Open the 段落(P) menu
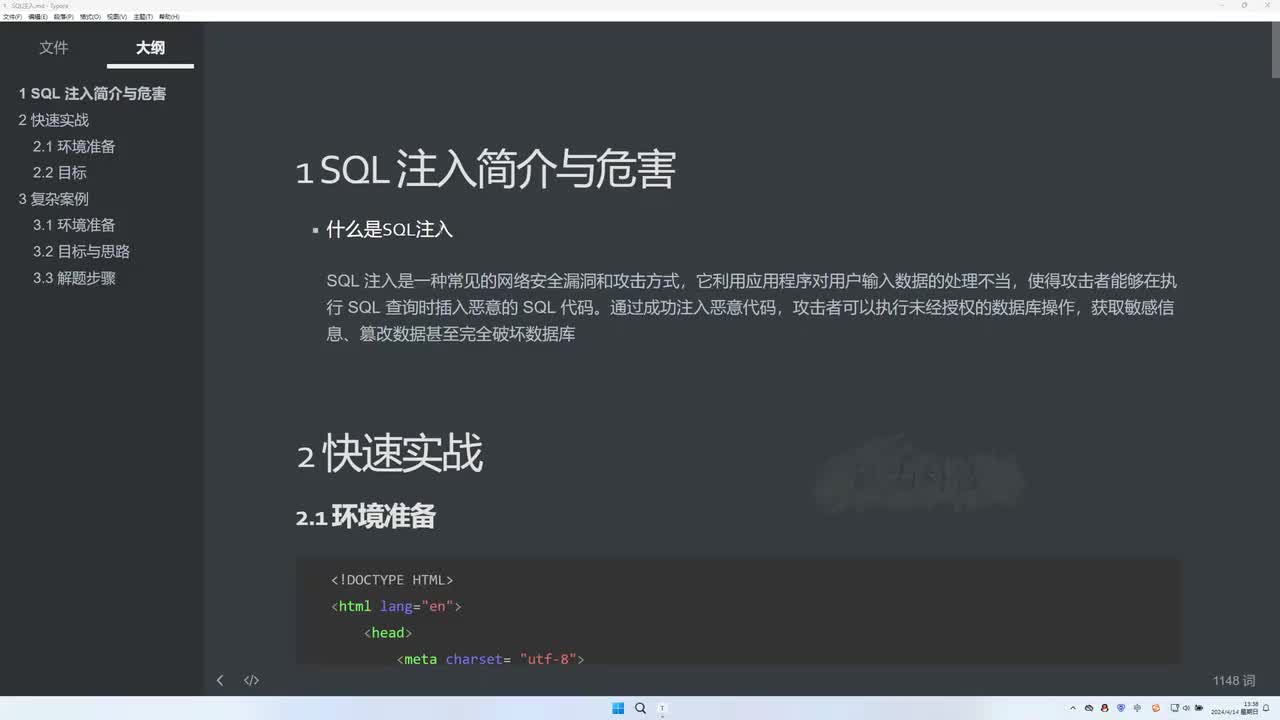 click(x=63, y=17)
